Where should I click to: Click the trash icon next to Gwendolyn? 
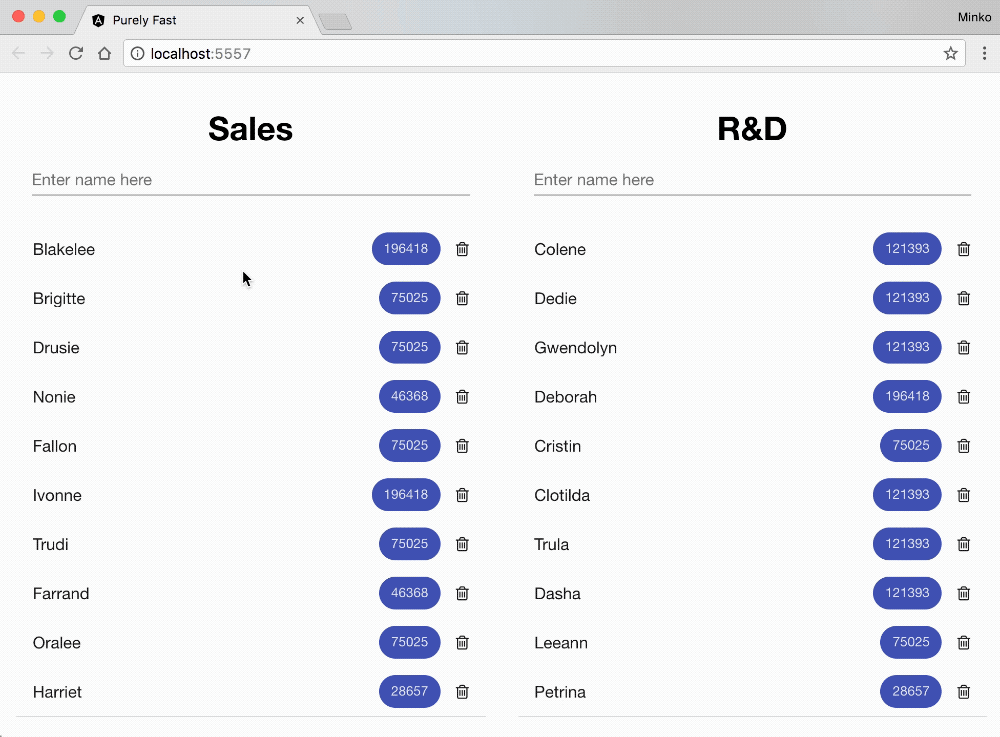[x=964, y=347]
